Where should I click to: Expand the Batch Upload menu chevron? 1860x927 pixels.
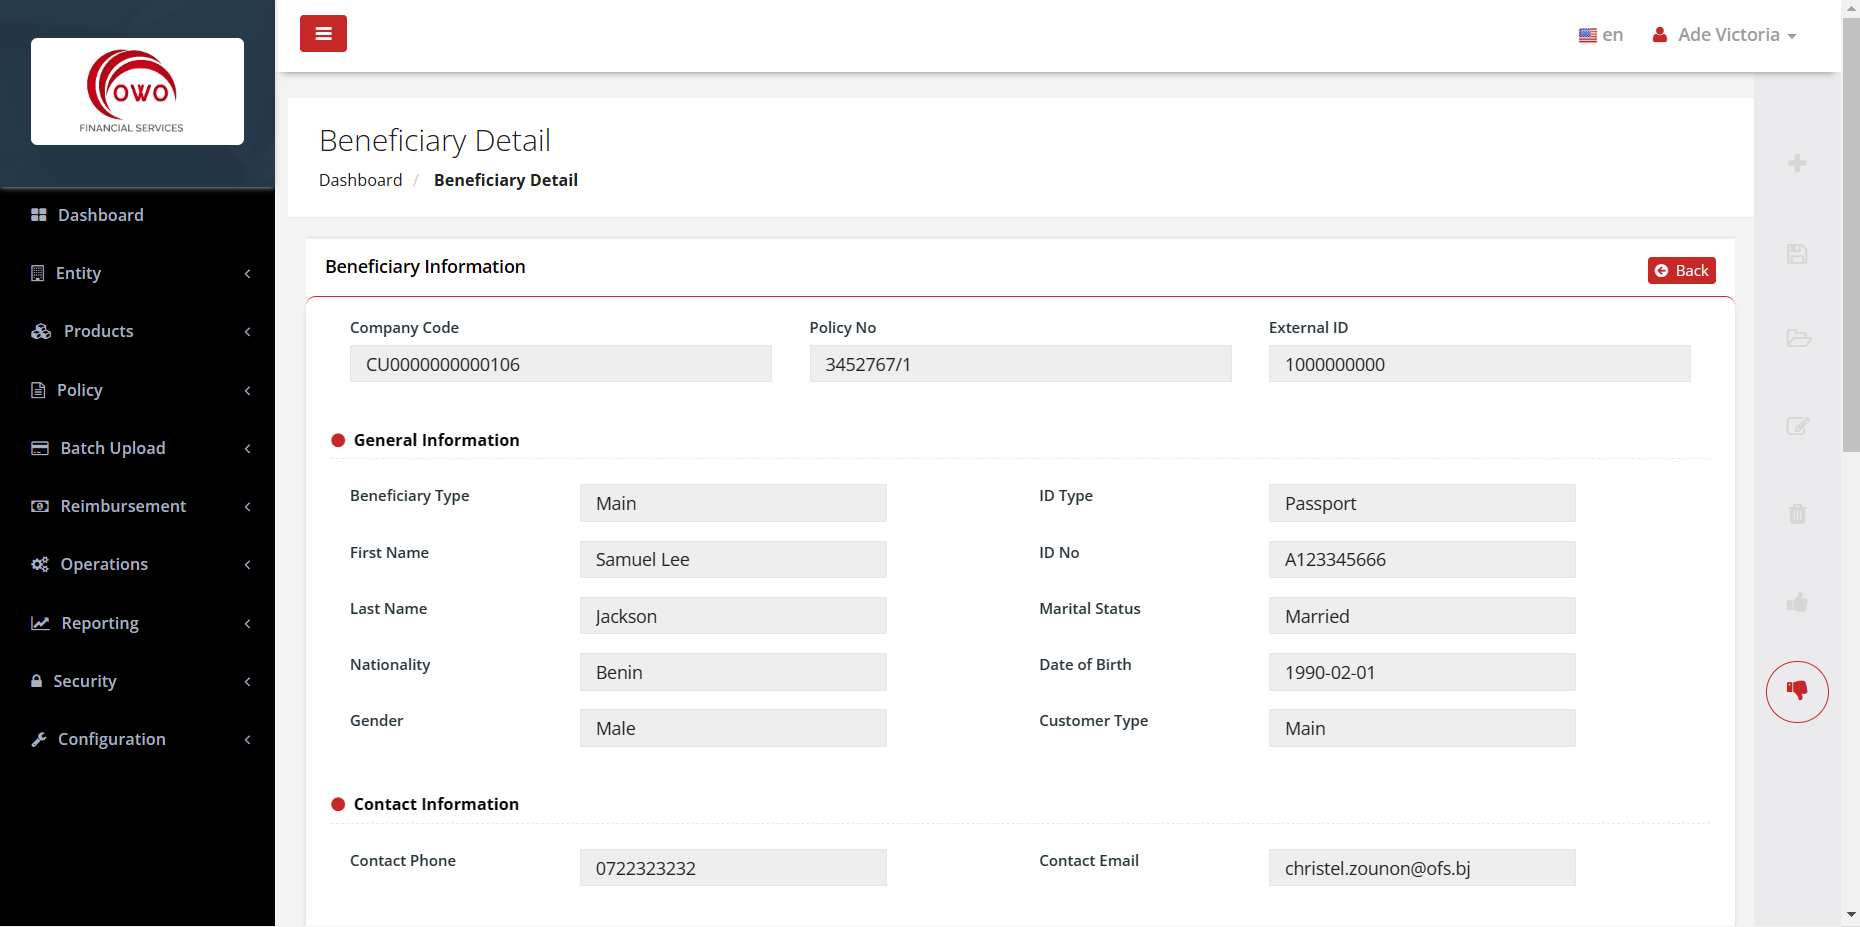(247, 448)
